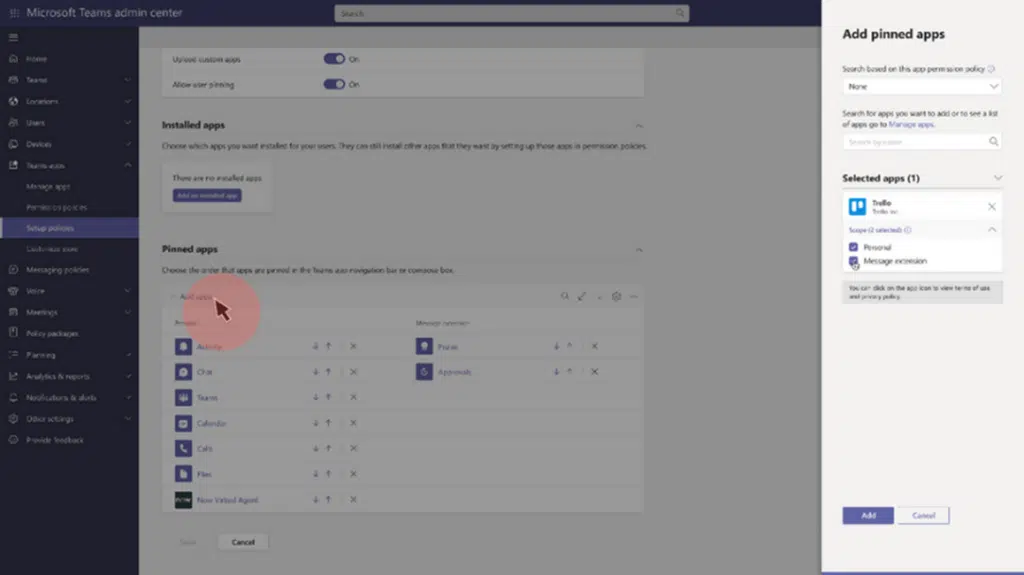Move Approvals message extension down
Viewport: 1024px width, 575px height.
pos(556,372)
